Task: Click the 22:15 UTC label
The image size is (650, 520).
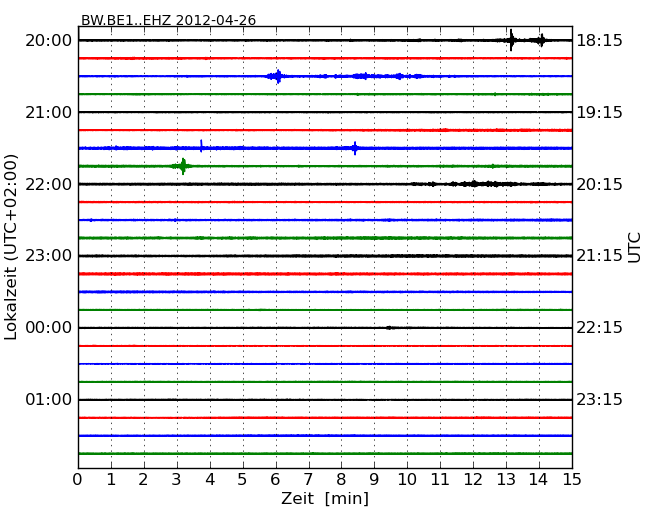Action: click(599, 328)
